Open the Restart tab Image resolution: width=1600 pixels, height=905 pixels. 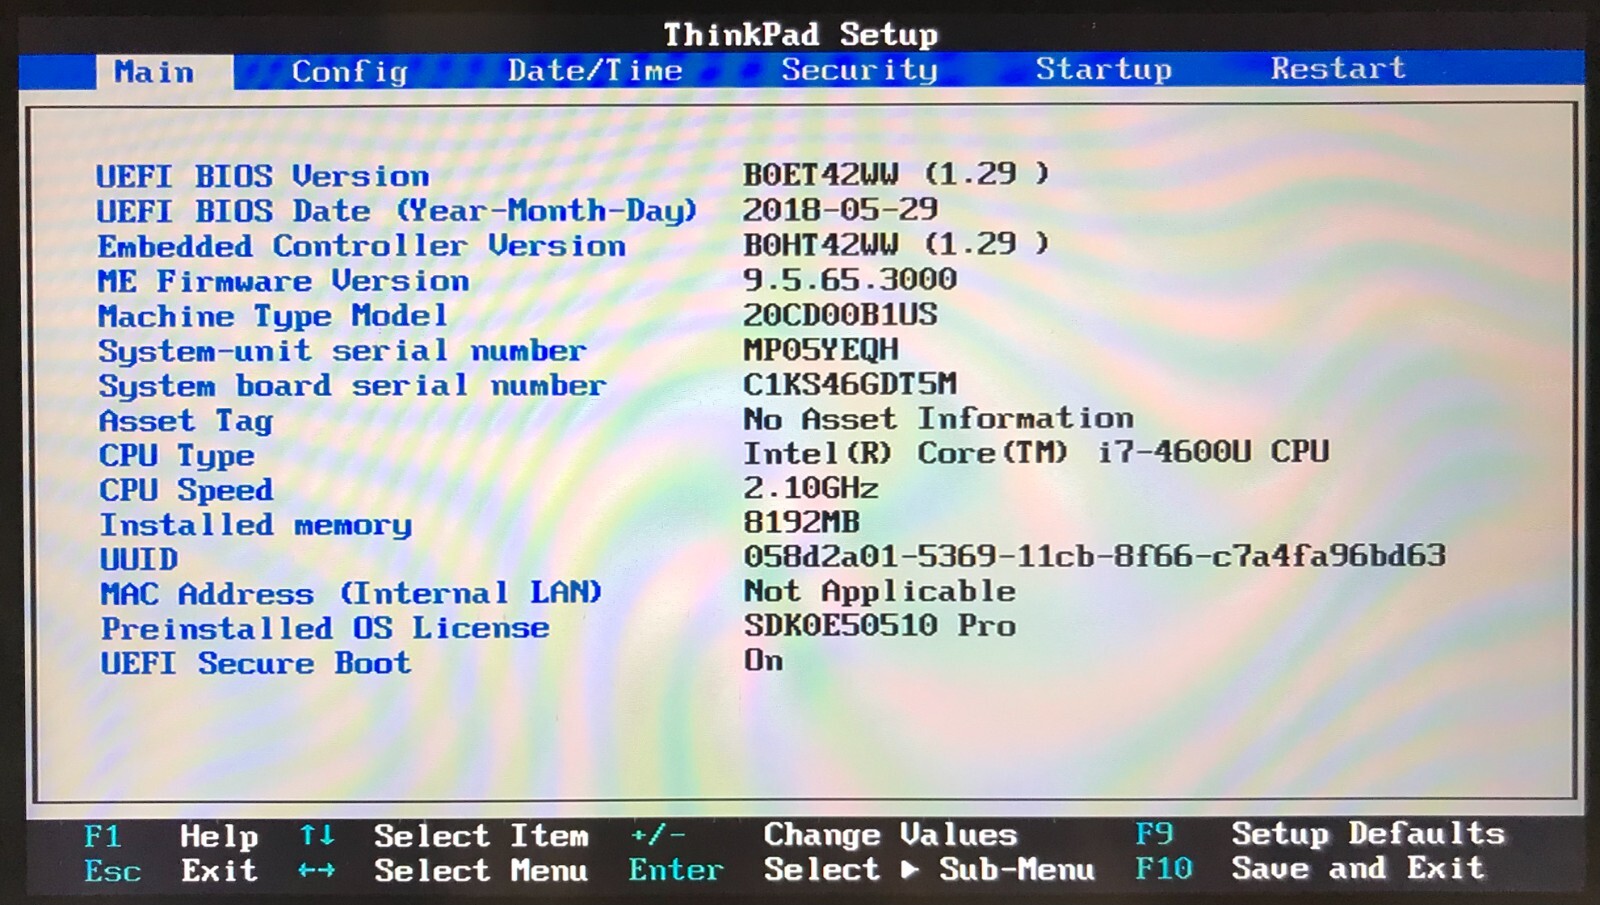[x=1338, y=68]
